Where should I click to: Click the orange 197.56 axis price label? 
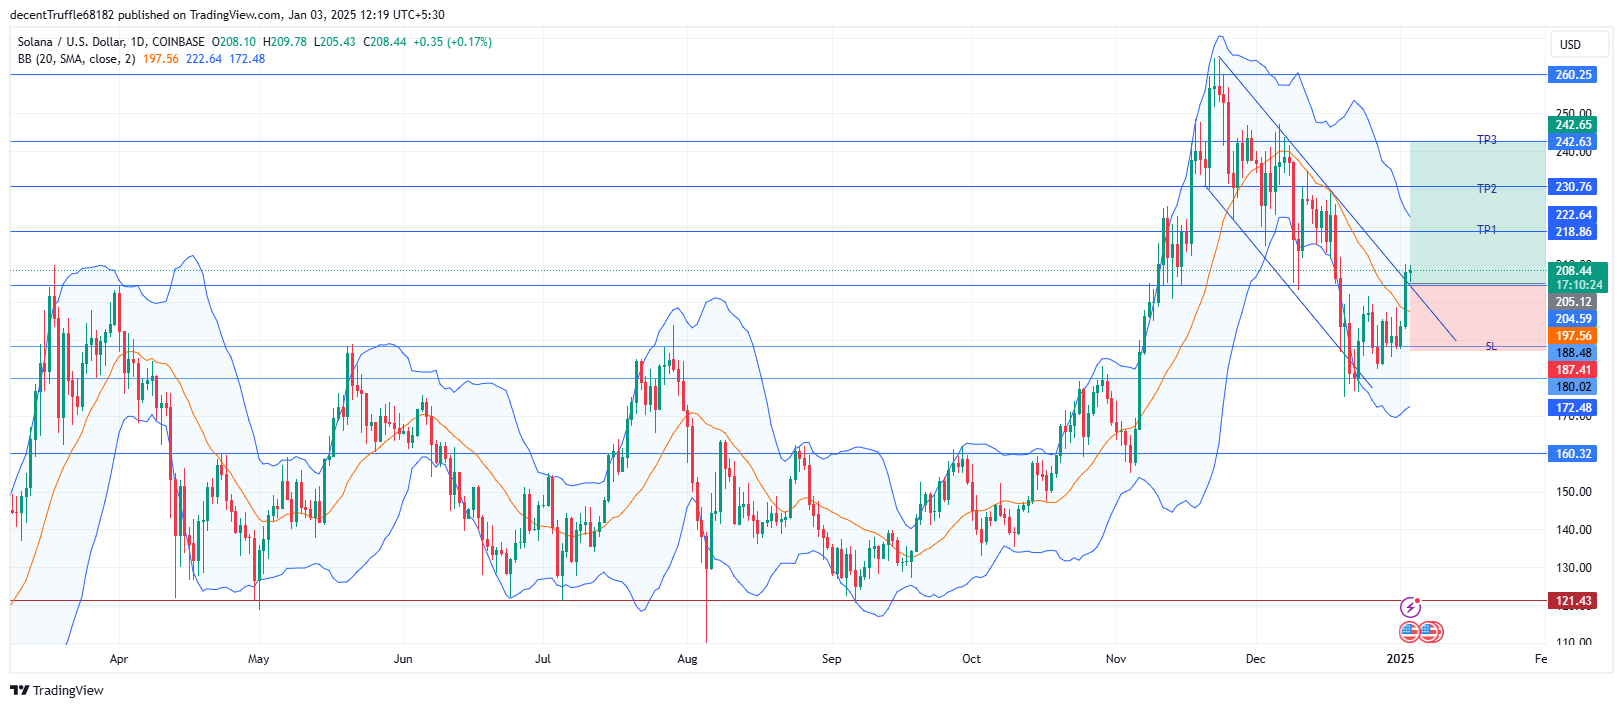1574,336
